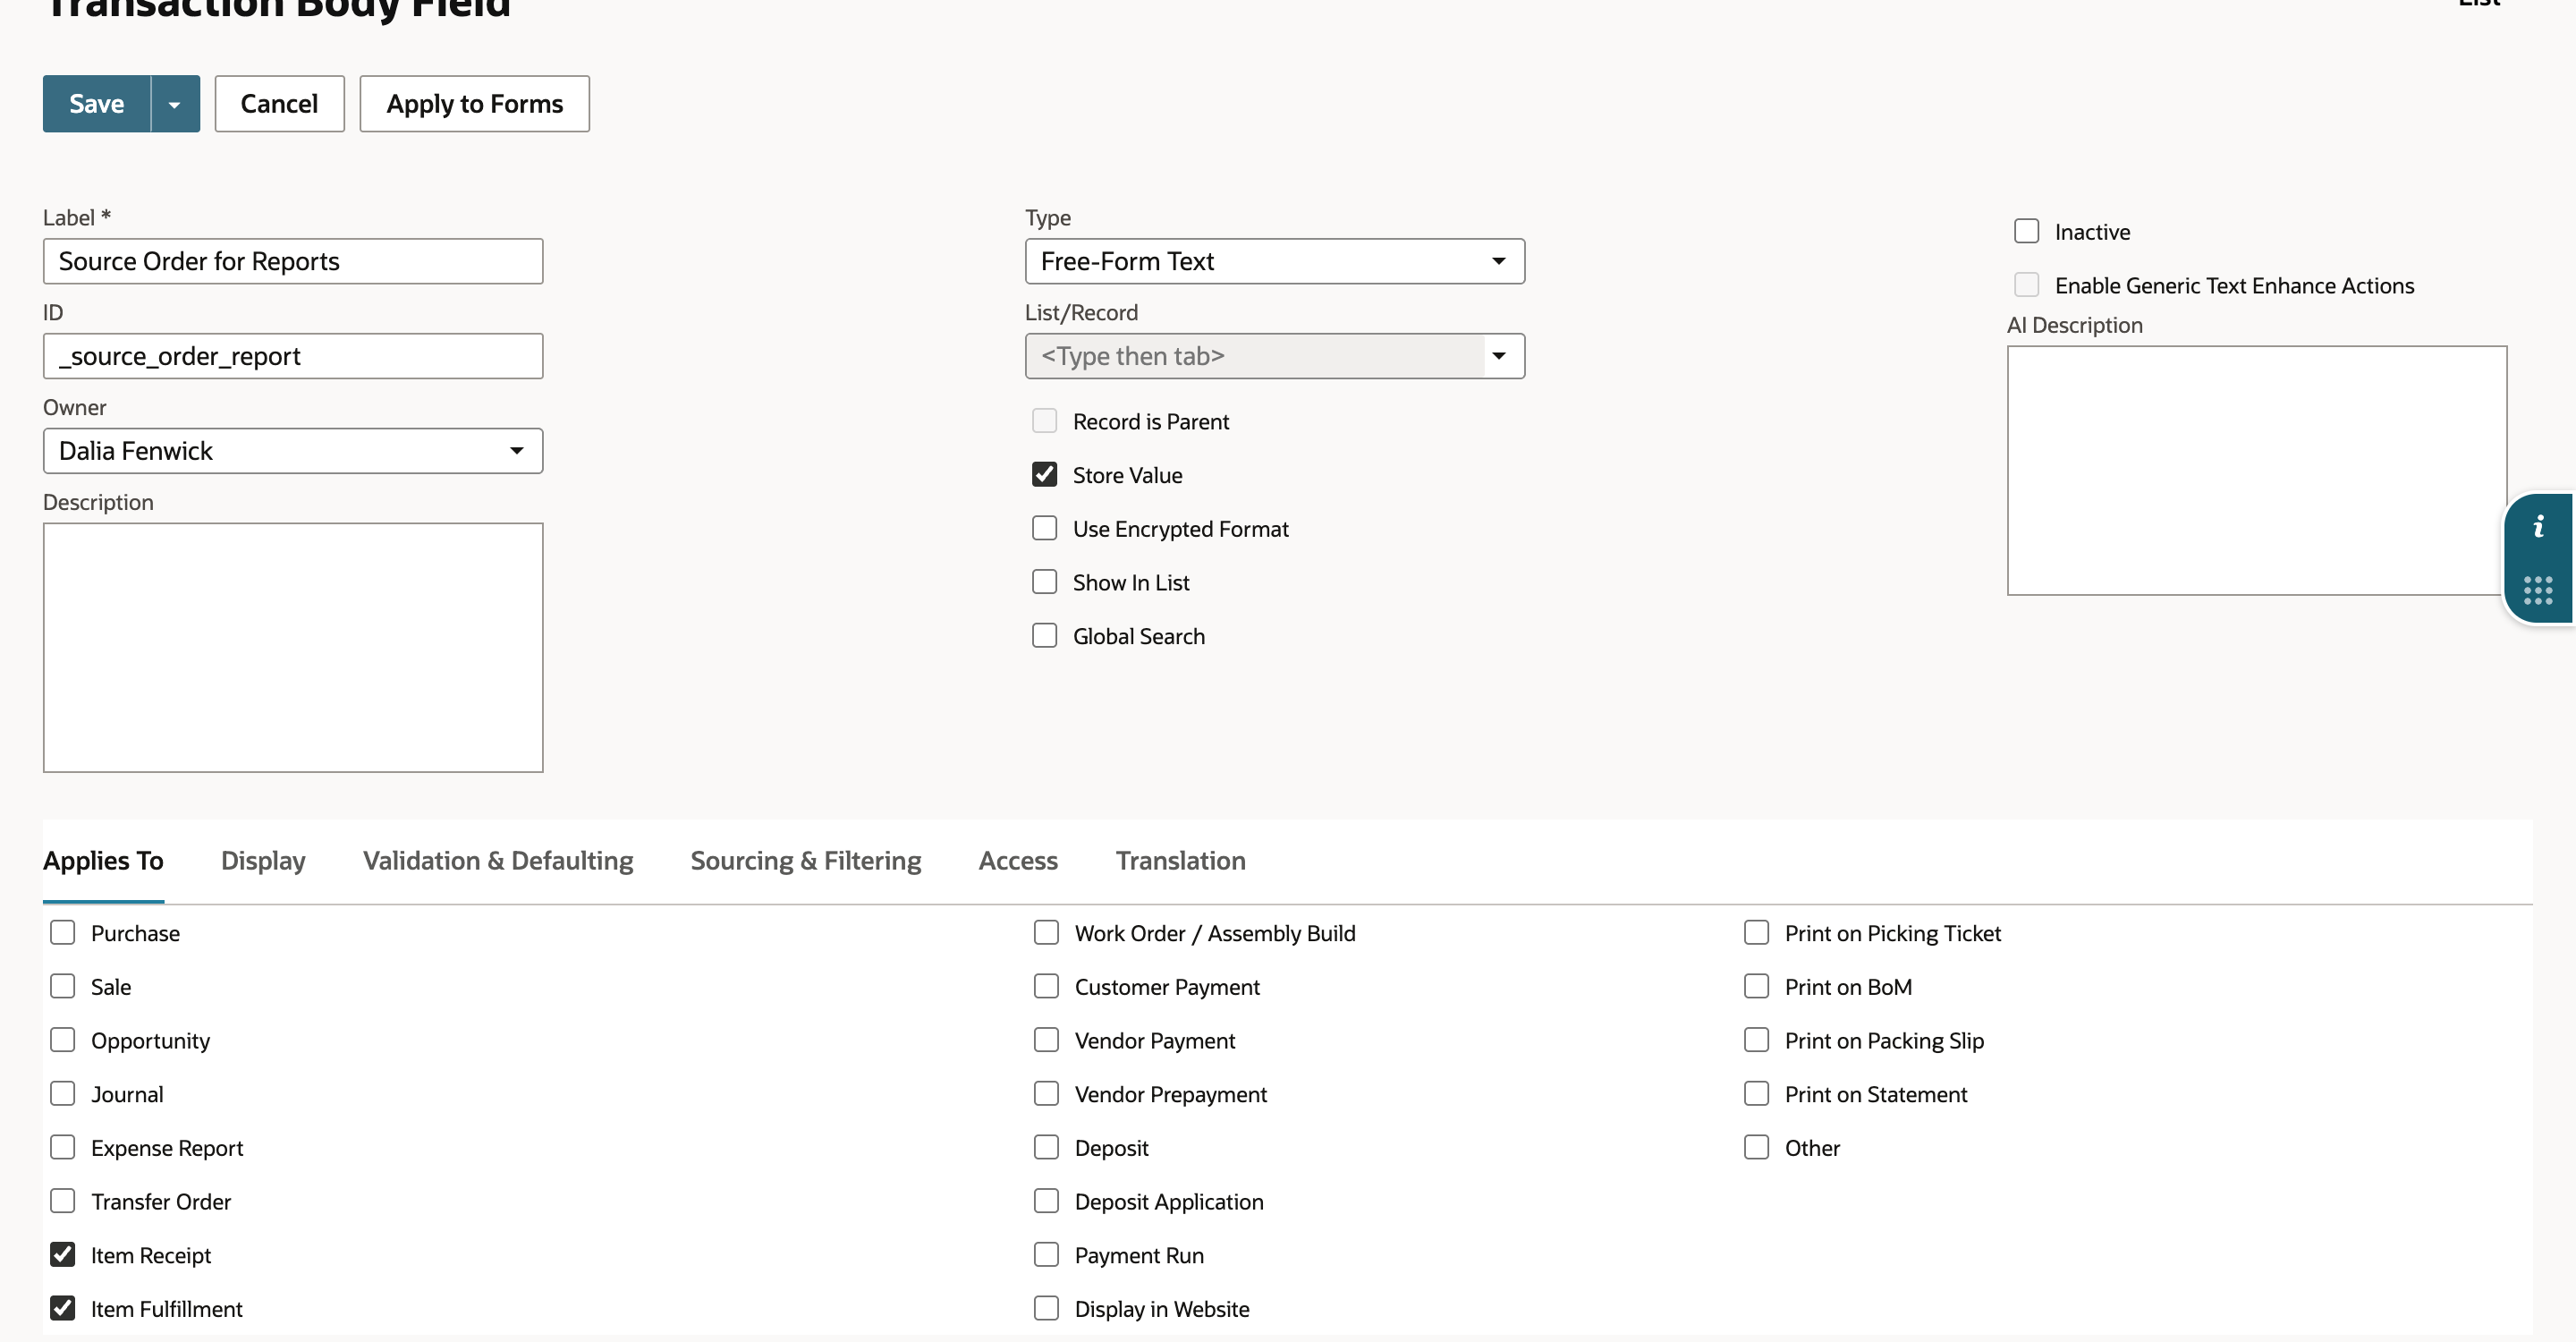Screen dimensions: 2576x1342
Task: Select the Applies To tab
Action: [x=103, y=860]
